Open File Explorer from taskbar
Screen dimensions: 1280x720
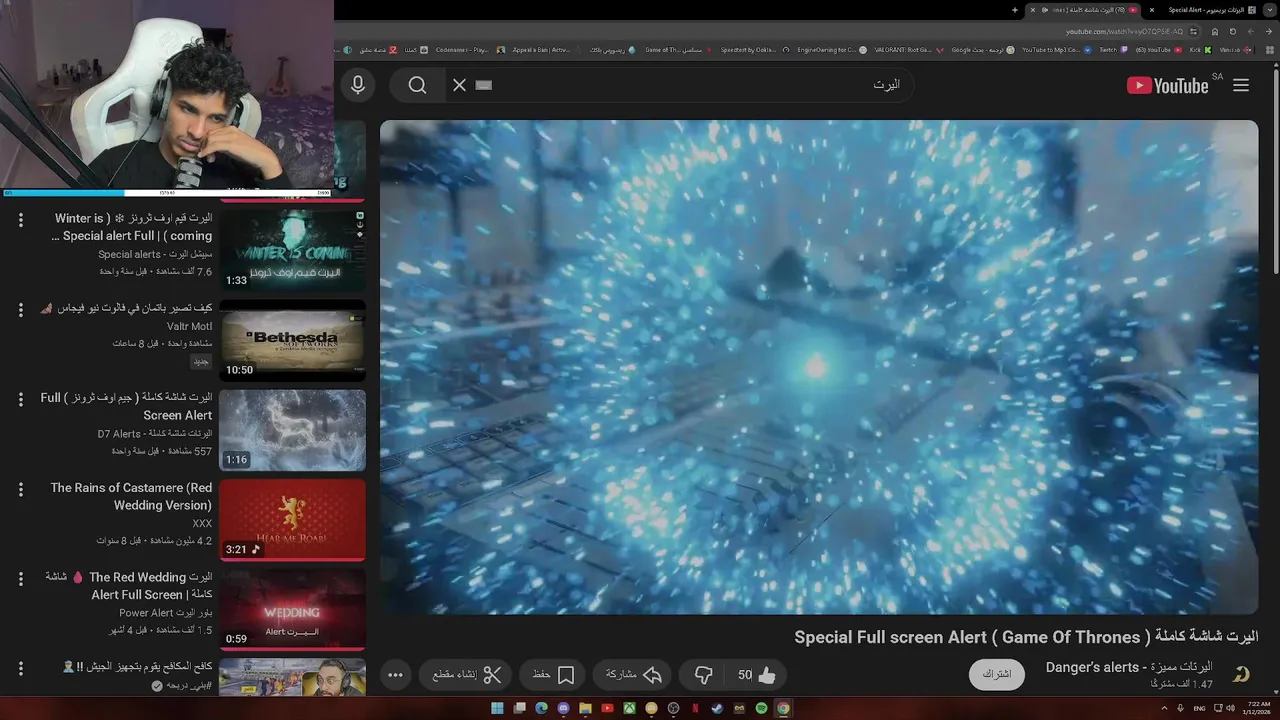coord(585,708)
